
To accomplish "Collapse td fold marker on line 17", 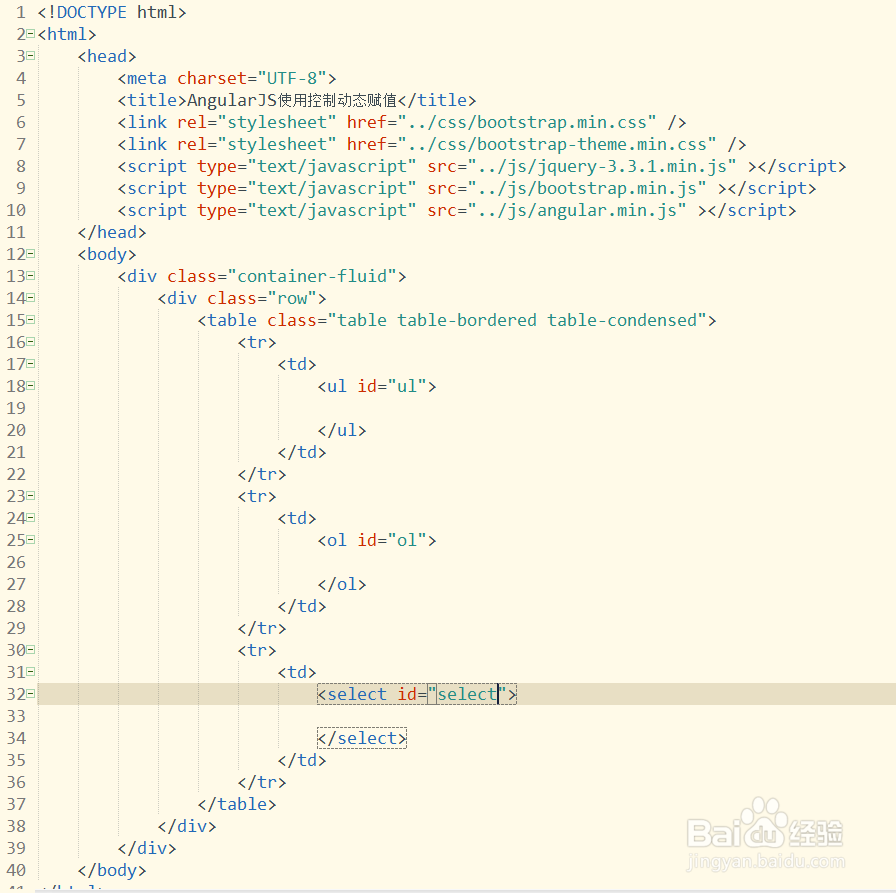I will (31, 364).
